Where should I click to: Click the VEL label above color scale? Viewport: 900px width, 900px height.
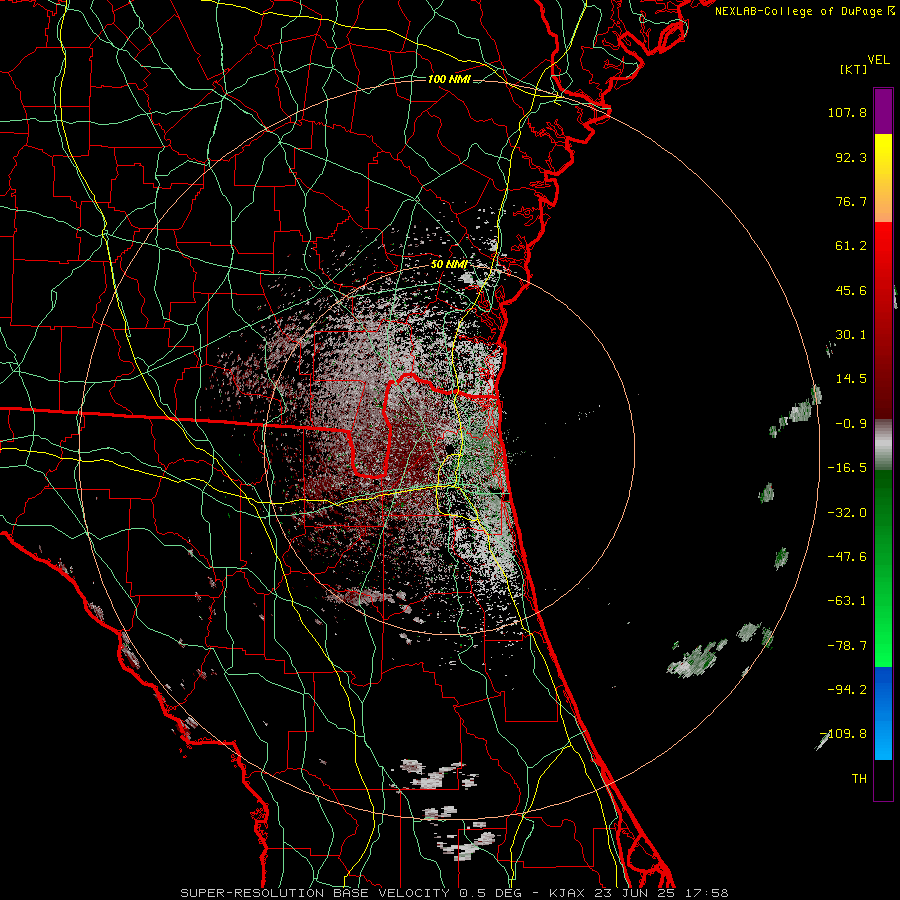coord(878,60)
